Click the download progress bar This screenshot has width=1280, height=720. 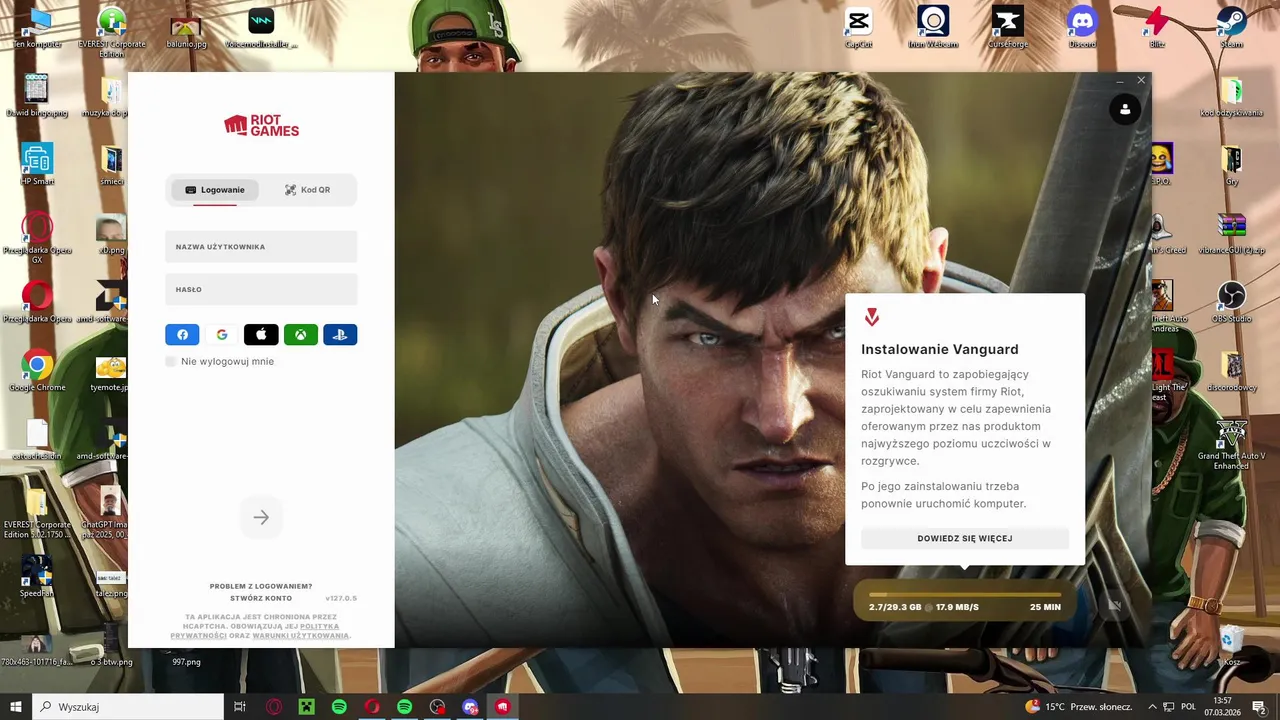(x=965, y=595)
